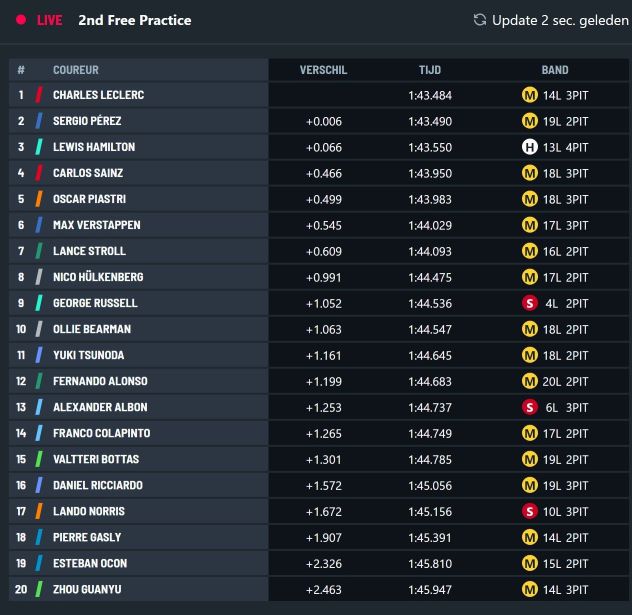The image size is (632, 615).
Task: Click the BAND column header
Action: click(x=555, y=70)
